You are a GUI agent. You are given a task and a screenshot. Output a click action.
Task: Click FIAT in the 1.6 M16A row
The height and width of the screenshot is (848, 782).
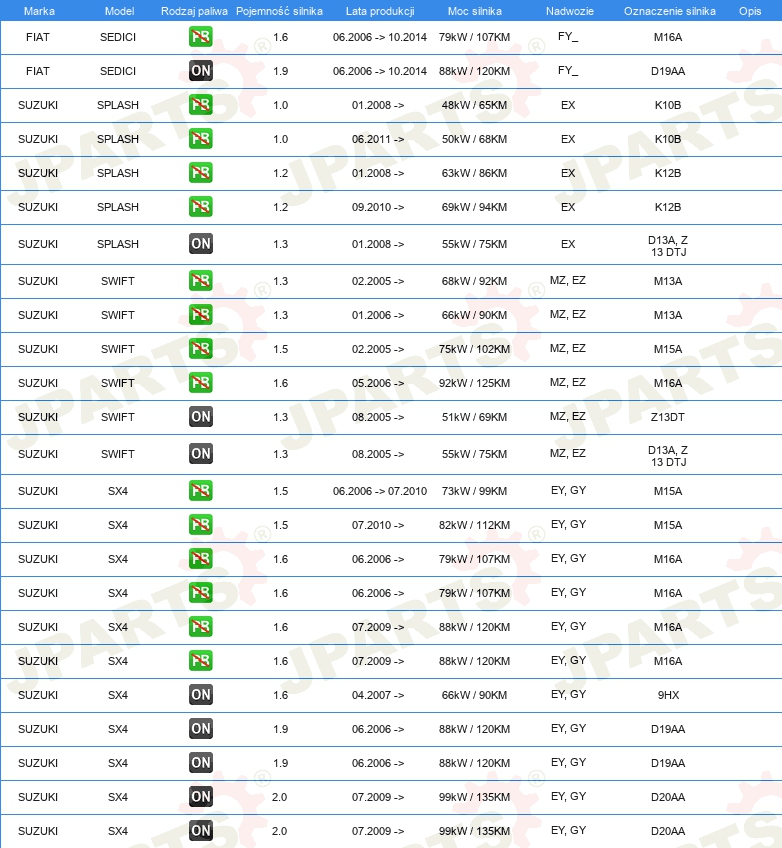click(x=38, y=37)
